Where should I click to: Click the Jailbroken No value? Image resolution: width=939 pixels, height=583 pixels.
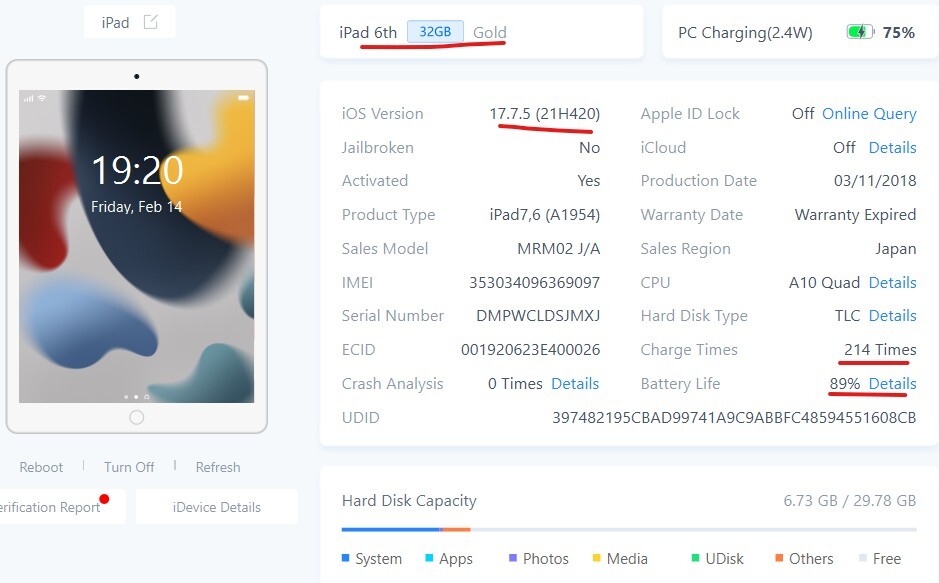(589, 147)
